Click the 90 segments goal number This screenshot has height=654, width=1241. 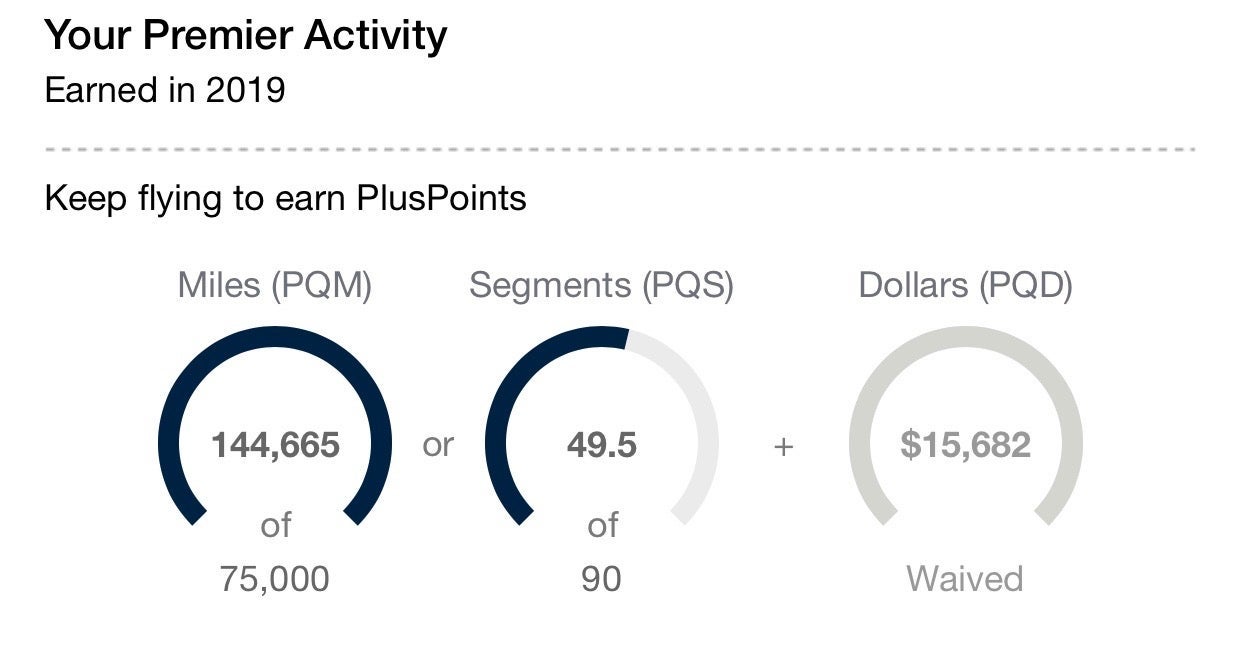(x=601, y=579)
